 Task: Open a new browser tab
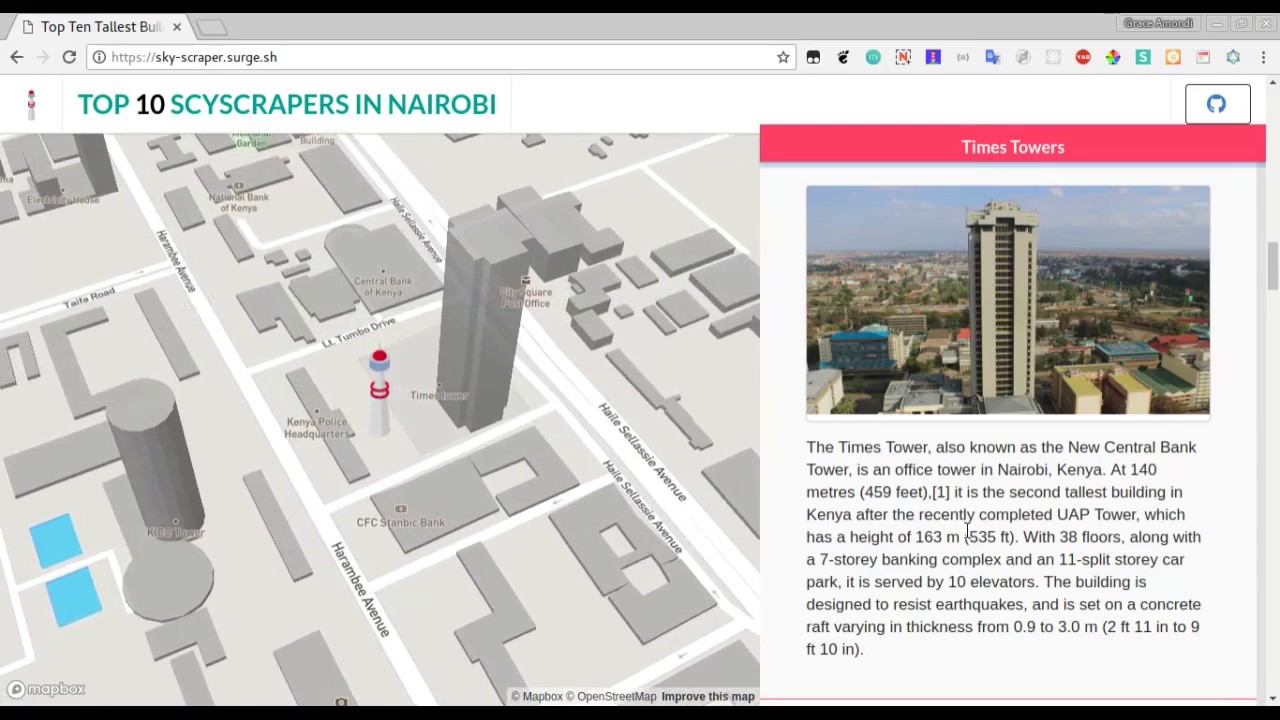point(210,27)
